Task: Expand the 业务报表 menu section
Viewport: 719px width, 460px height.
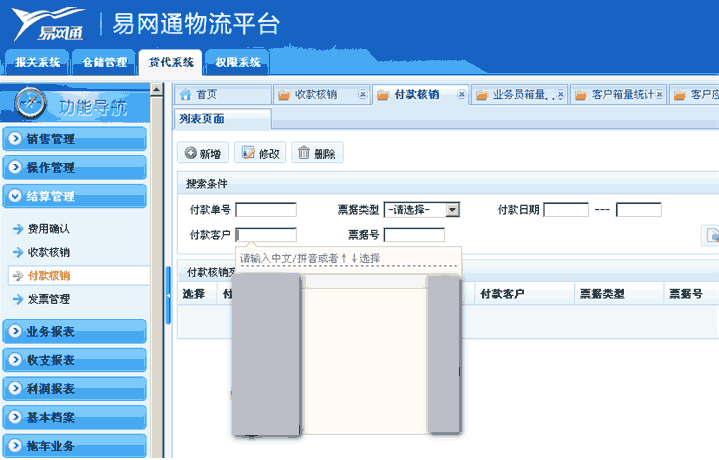Action: (x=74, y=331)
